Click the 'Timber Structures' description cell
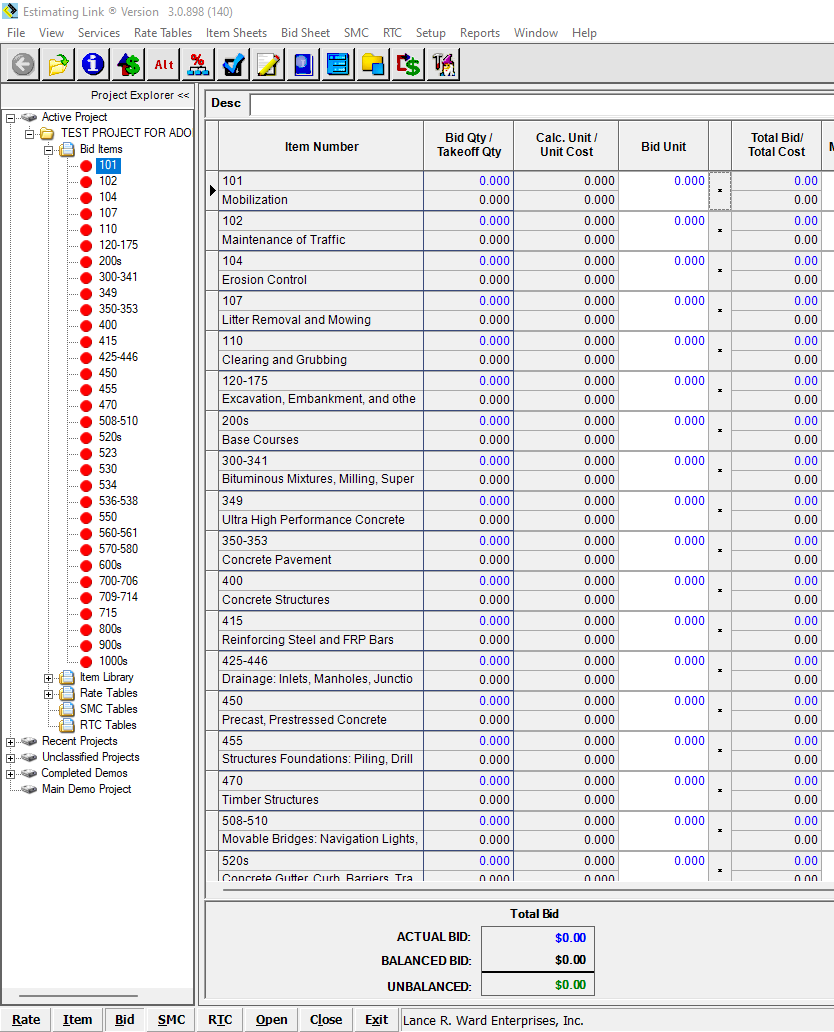Image resolution: width=834 pixels, height=1032 pixels. [x=321, y=800]
